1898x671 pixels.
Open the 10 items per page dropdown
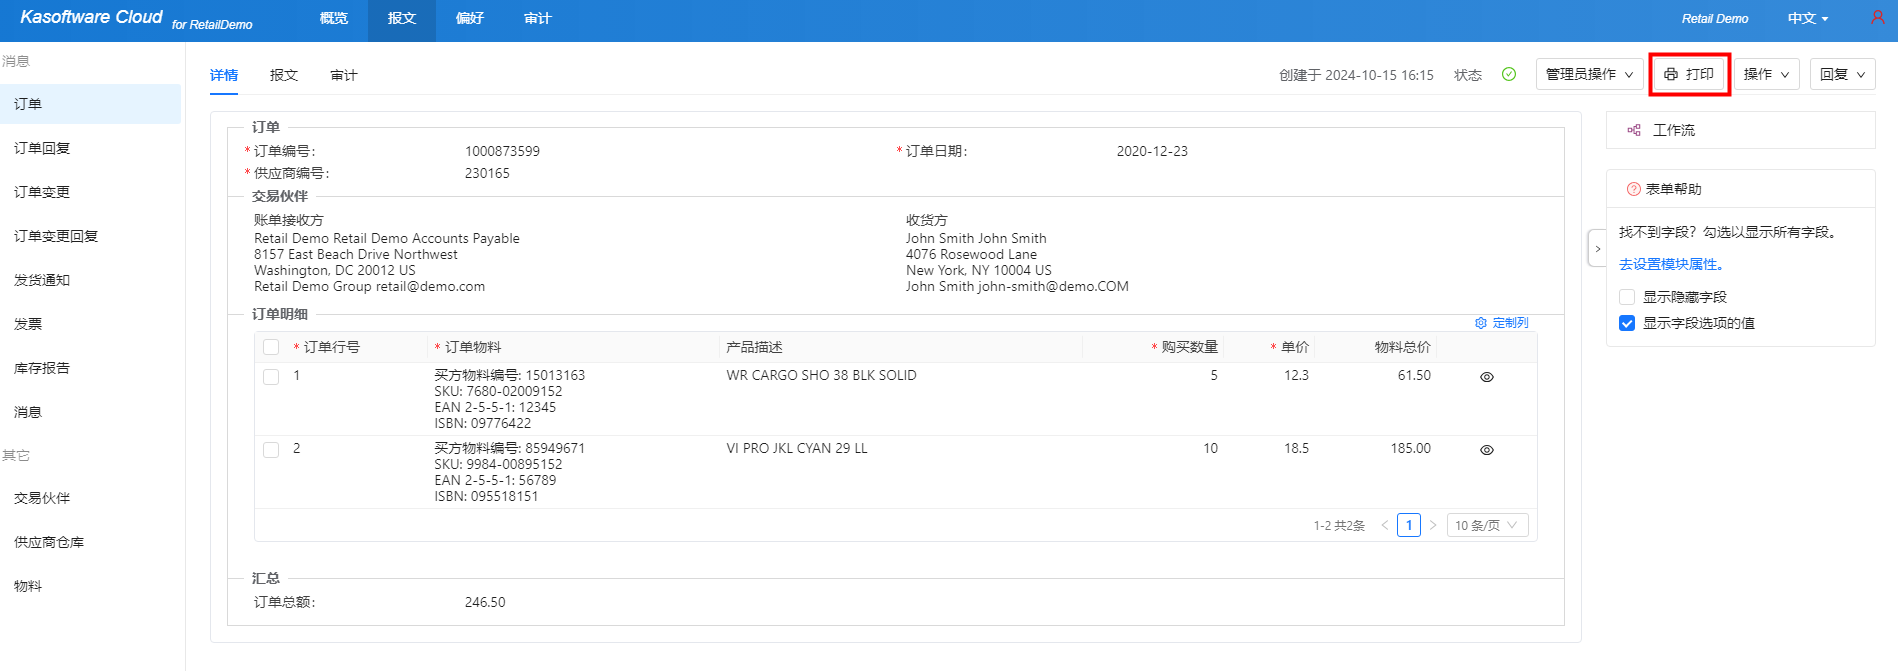[x=1487, y=525]
